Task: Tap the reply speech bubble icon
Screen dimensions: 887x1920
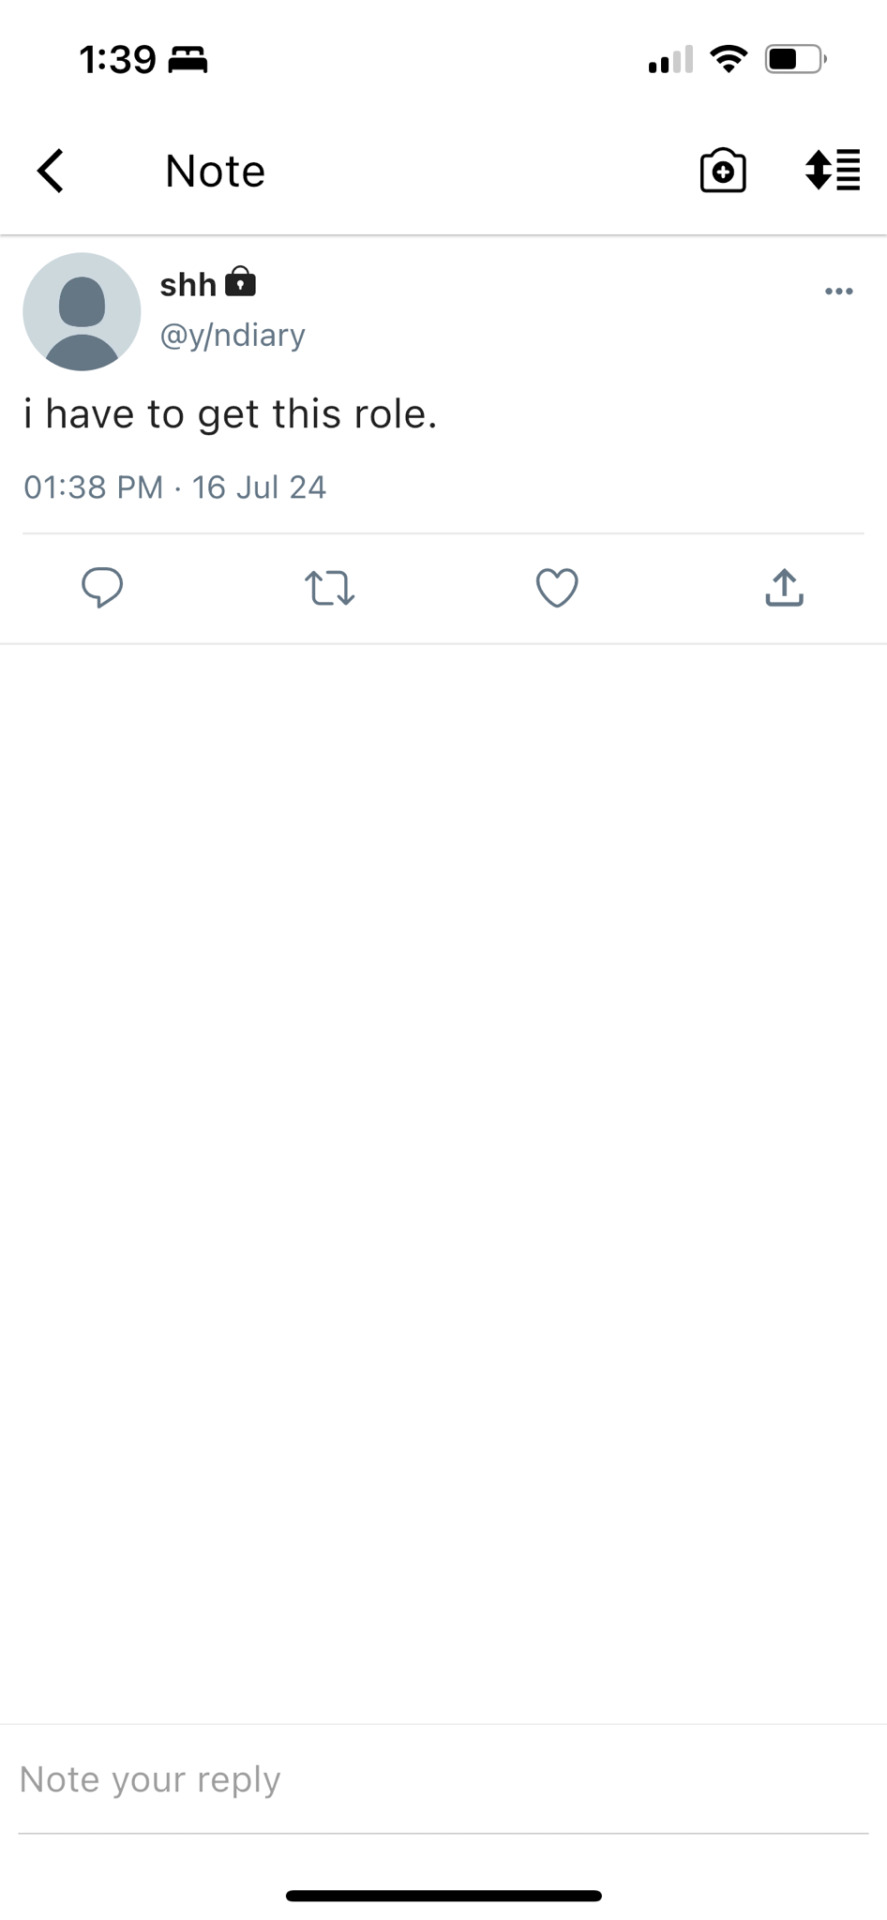Action: click(102, 587)
